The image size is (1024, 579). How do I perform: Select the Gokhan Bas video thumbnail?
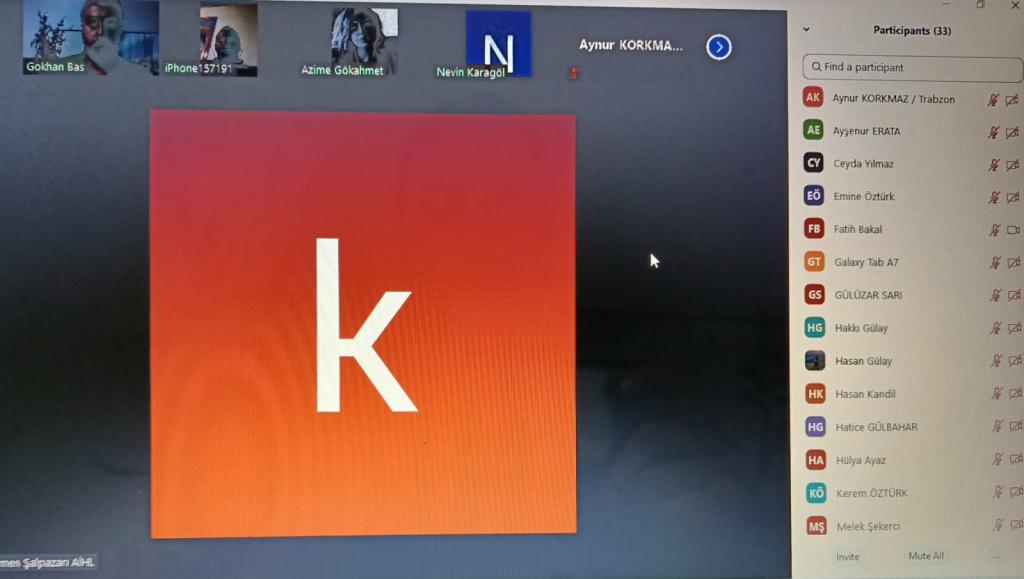[90, 38]
